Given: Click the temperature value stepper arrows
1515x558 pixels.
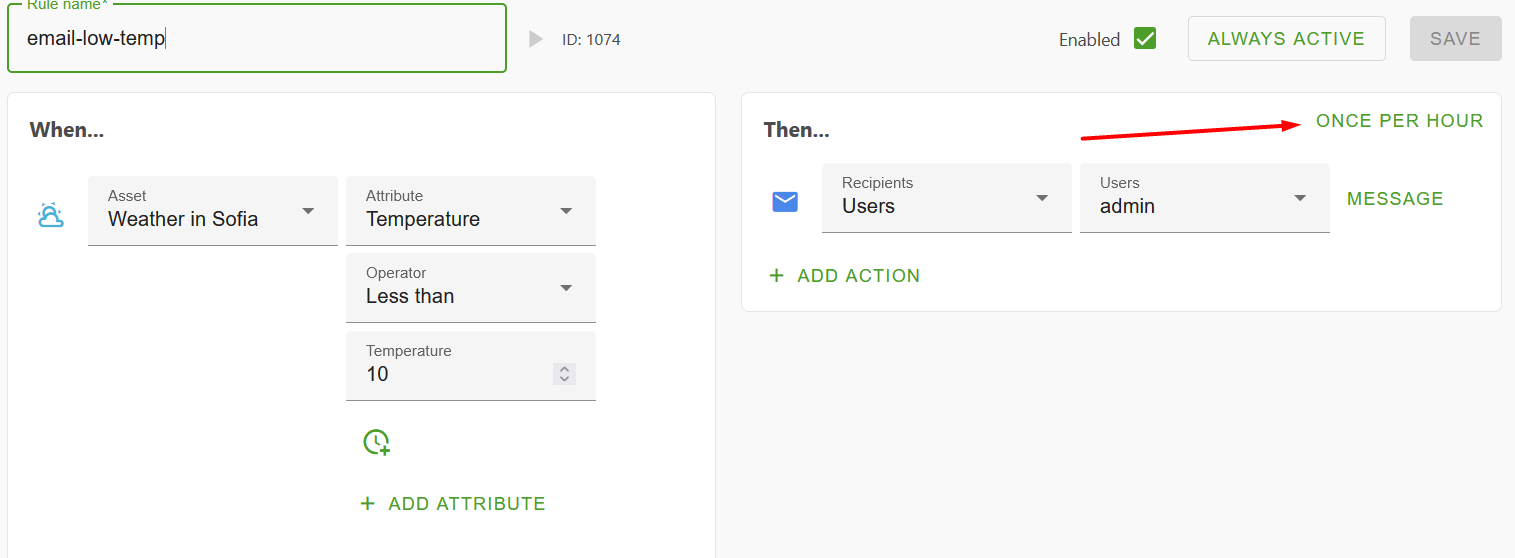Looking at the screenshot, I should (x=564, y=374).
